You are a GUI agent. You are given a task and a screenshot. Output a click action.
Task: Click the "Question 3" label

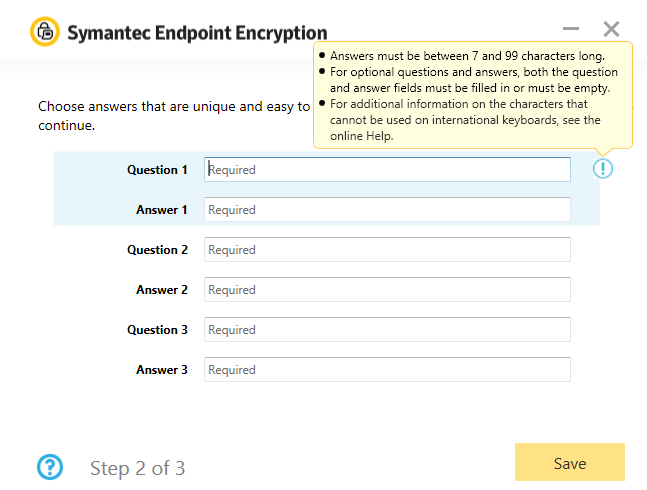click(157, 330)
